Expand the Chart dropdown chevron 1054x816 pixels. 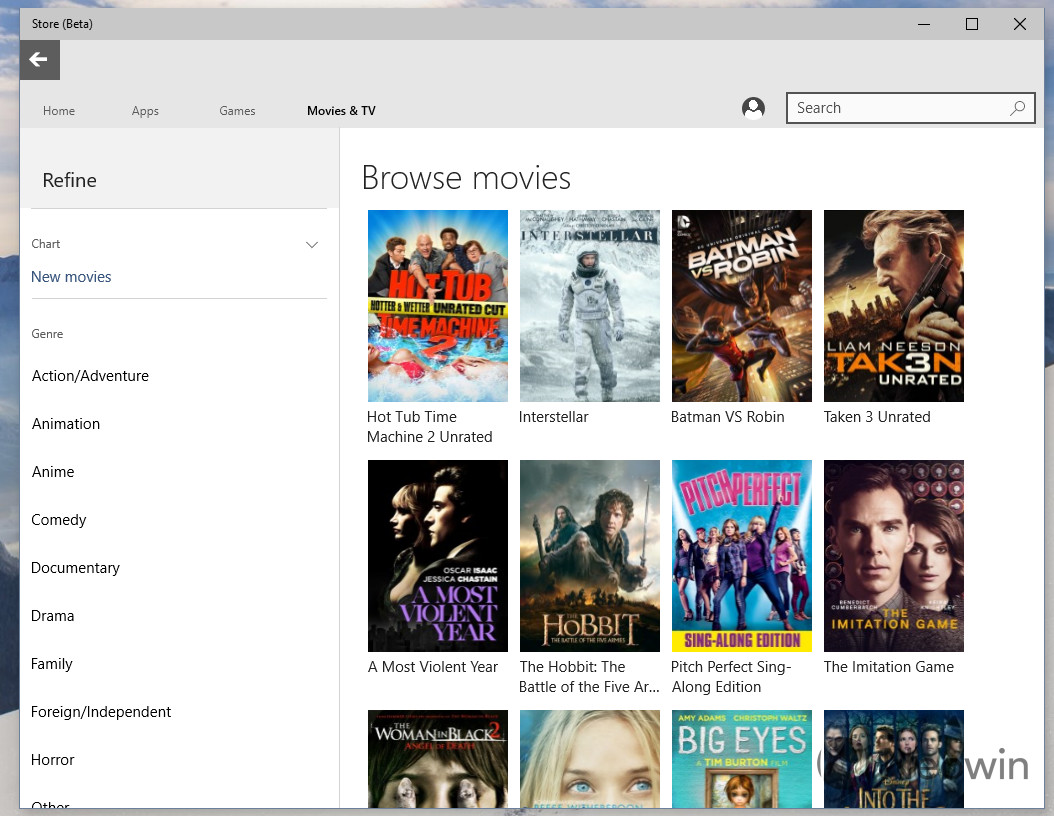[312, 245]
